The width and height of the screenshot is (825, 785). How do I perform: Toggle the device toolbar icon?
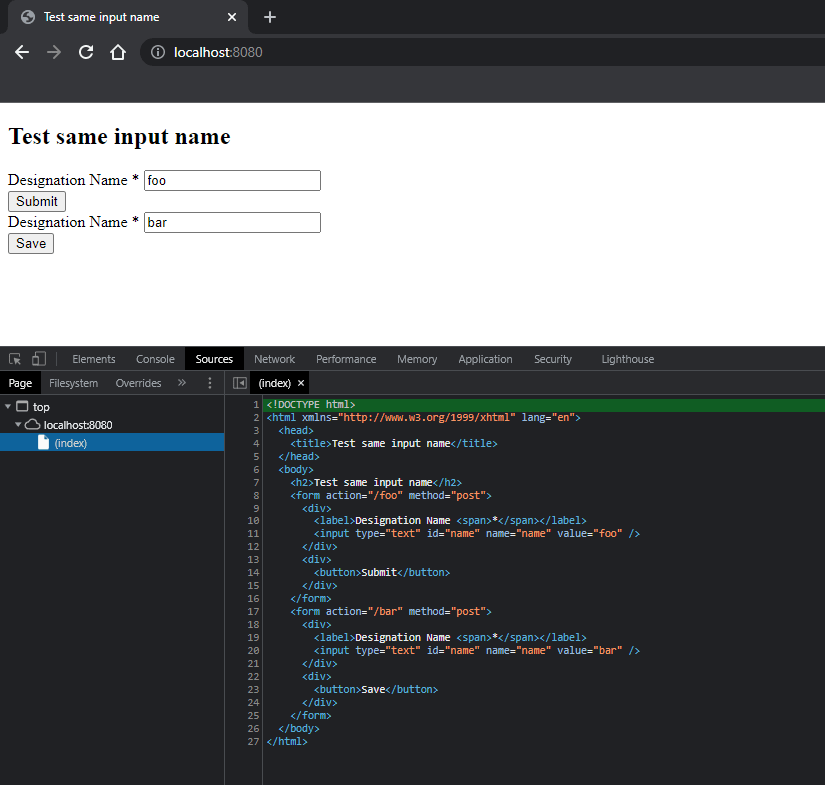pos(39,359)
